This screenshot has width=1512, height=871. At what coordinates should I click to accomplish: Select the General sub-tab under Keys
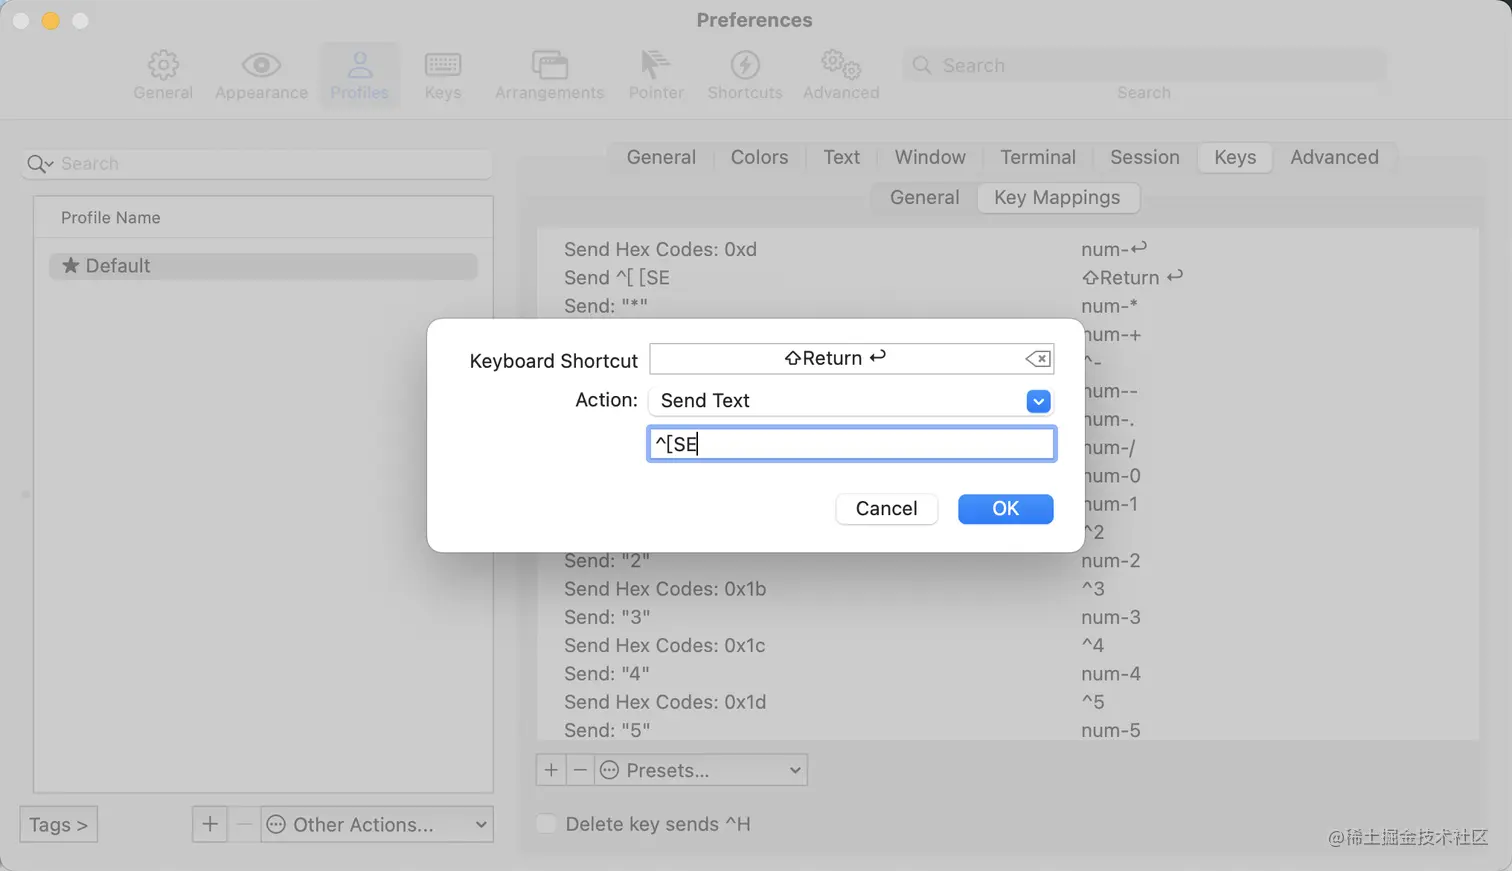click(x=924, y=197)
